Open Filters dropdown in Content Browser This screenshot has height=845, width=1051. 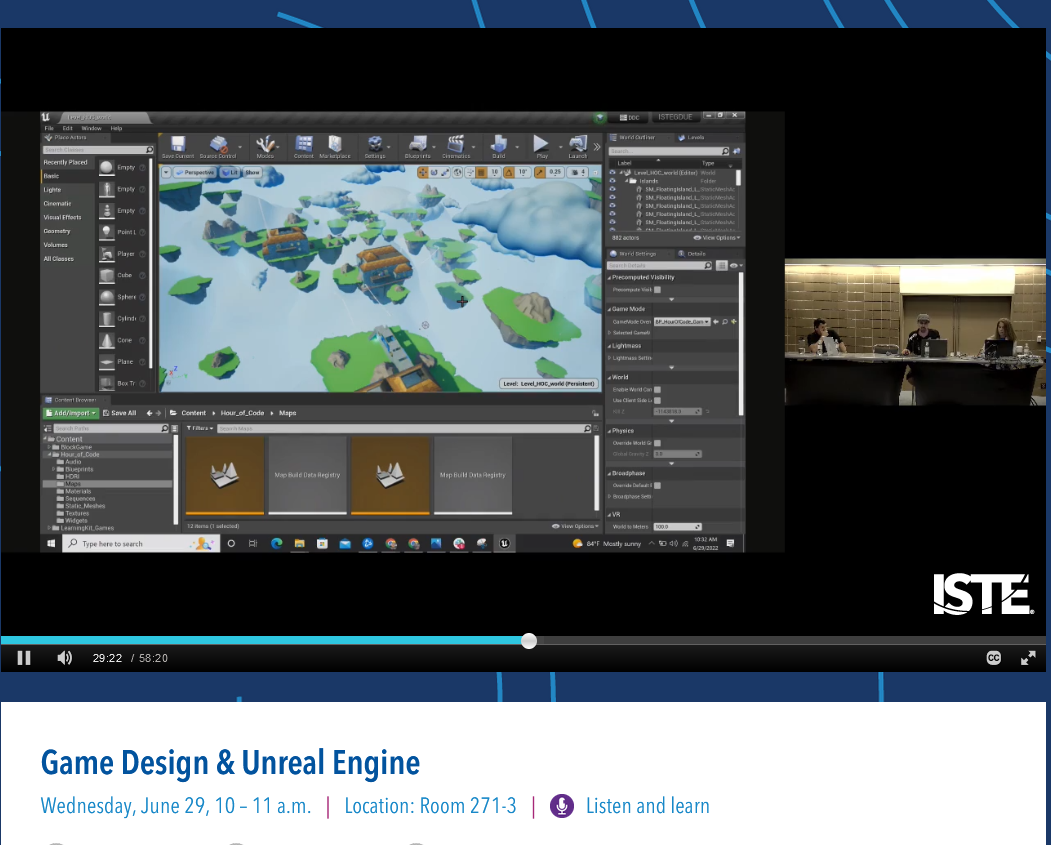(x=200, y=428)
